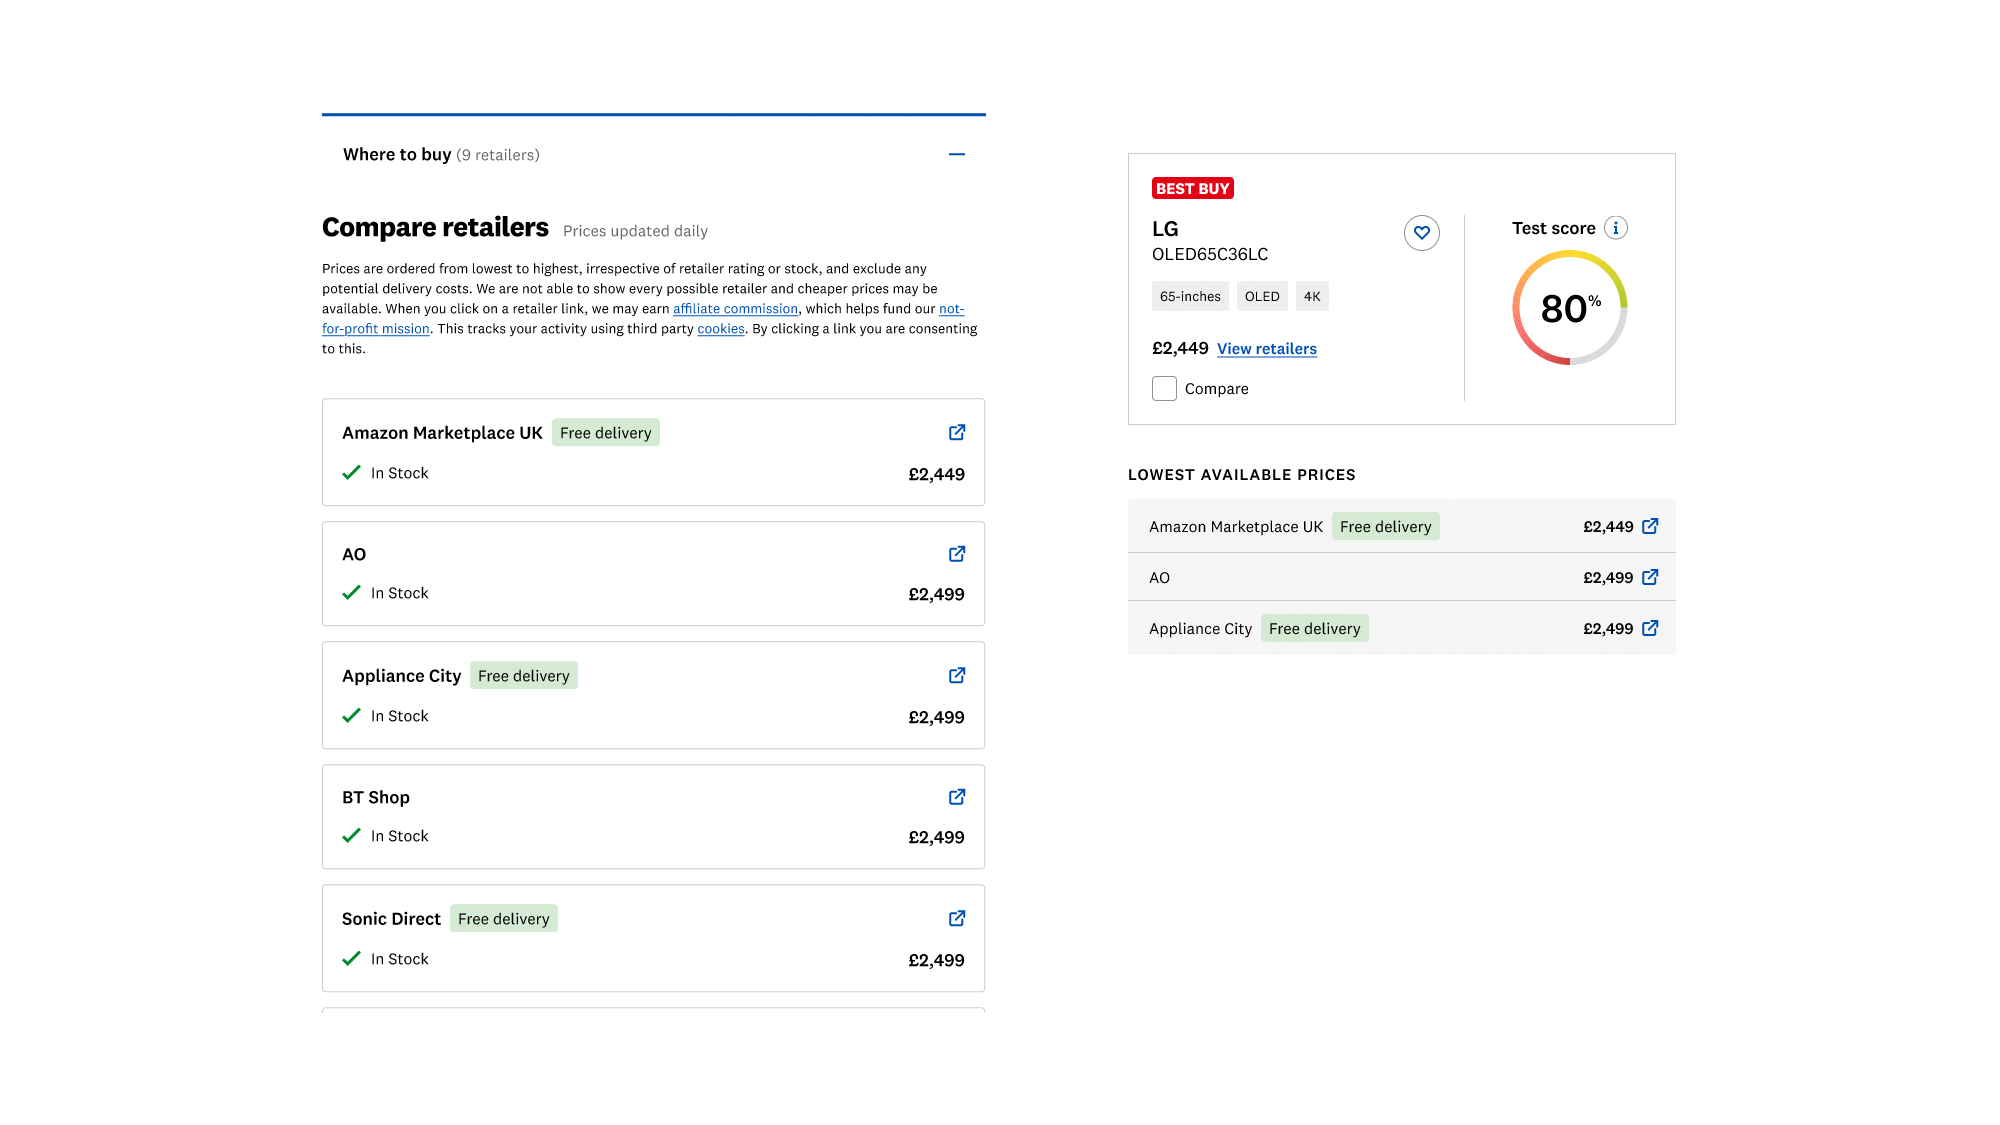Click the Where to buy heading

[x=397, y=154]
